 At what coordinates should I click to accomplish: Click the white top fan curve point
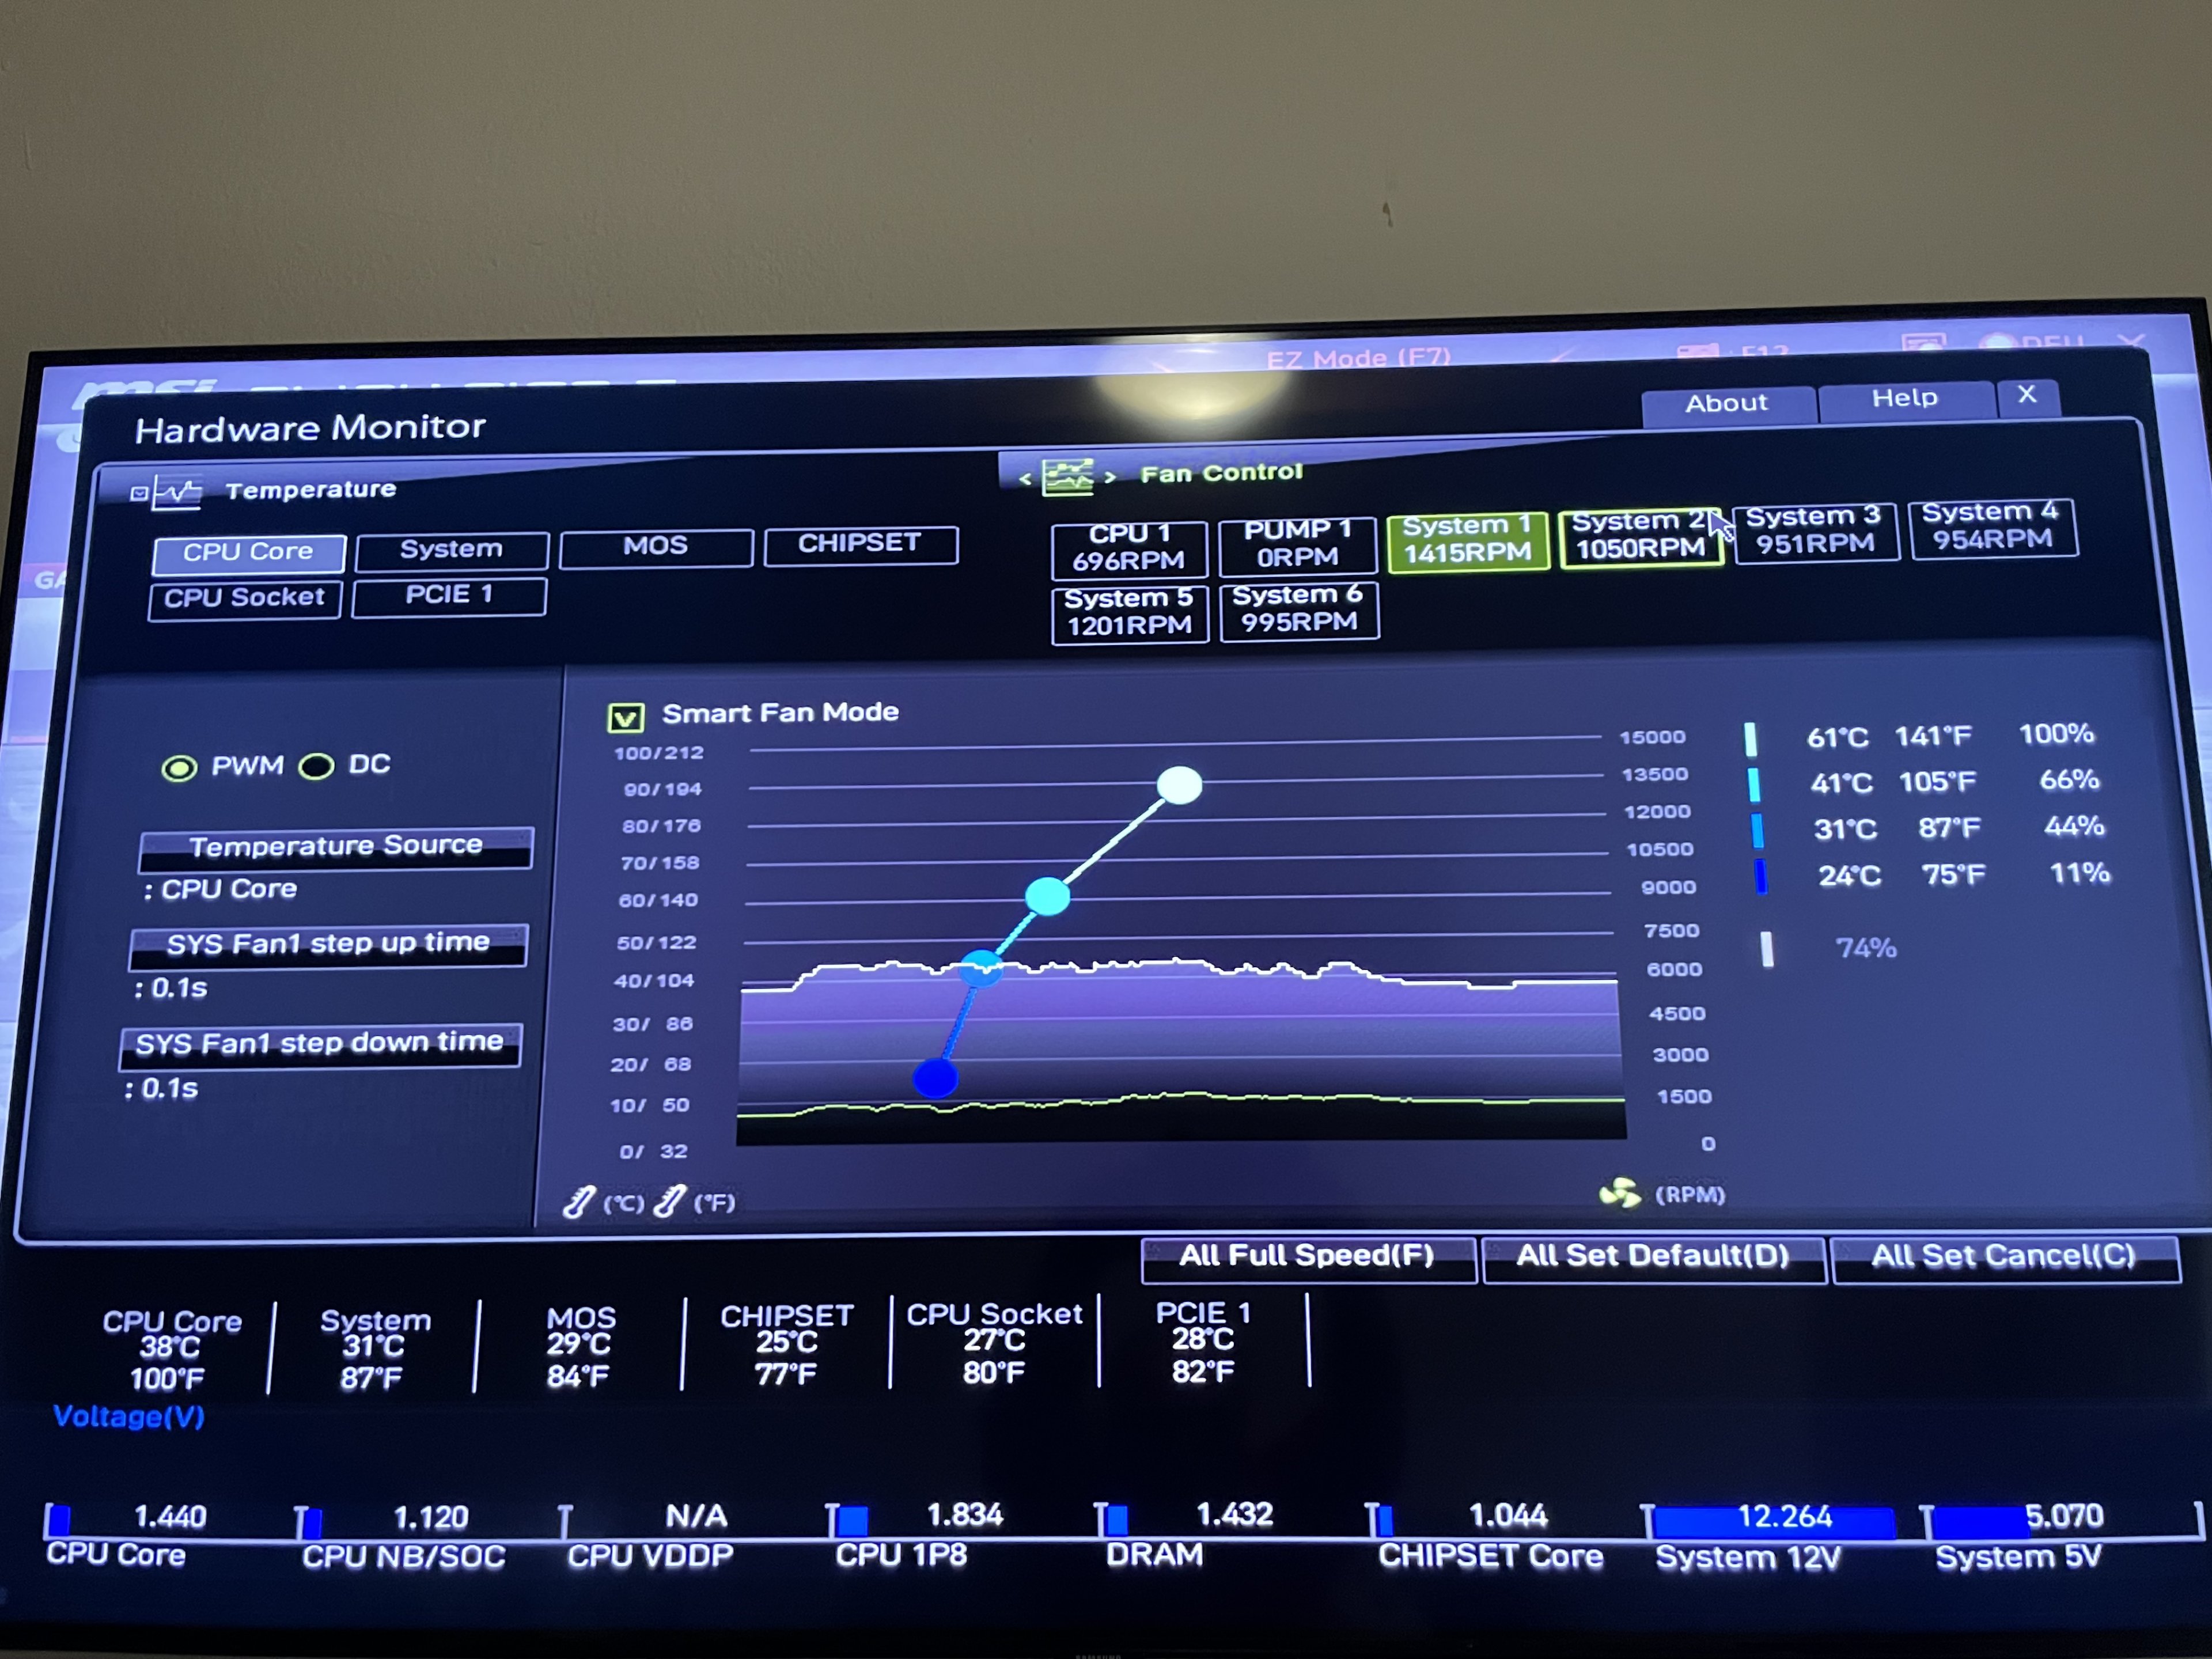1179,785
